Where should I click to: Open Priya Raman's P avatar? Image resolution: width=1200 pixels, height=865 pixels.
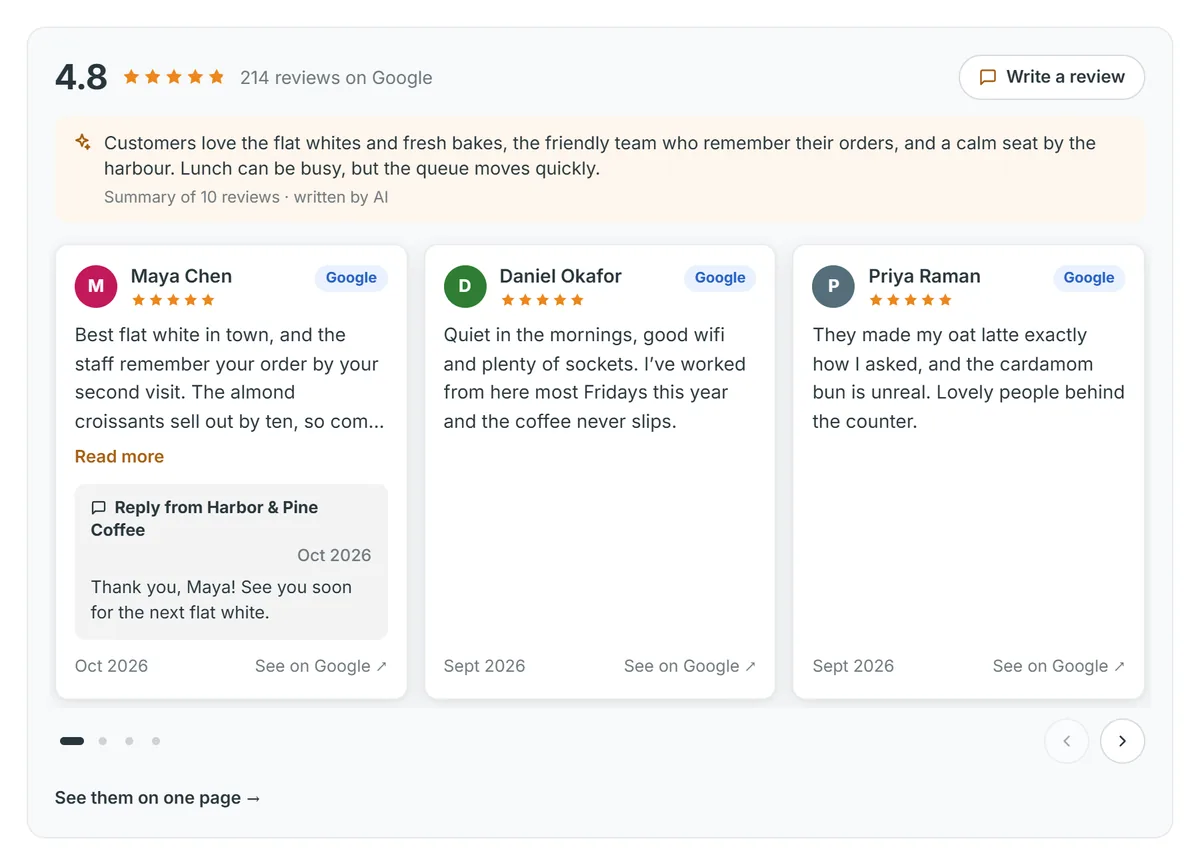pyautogui.click(x=834, y=286)
